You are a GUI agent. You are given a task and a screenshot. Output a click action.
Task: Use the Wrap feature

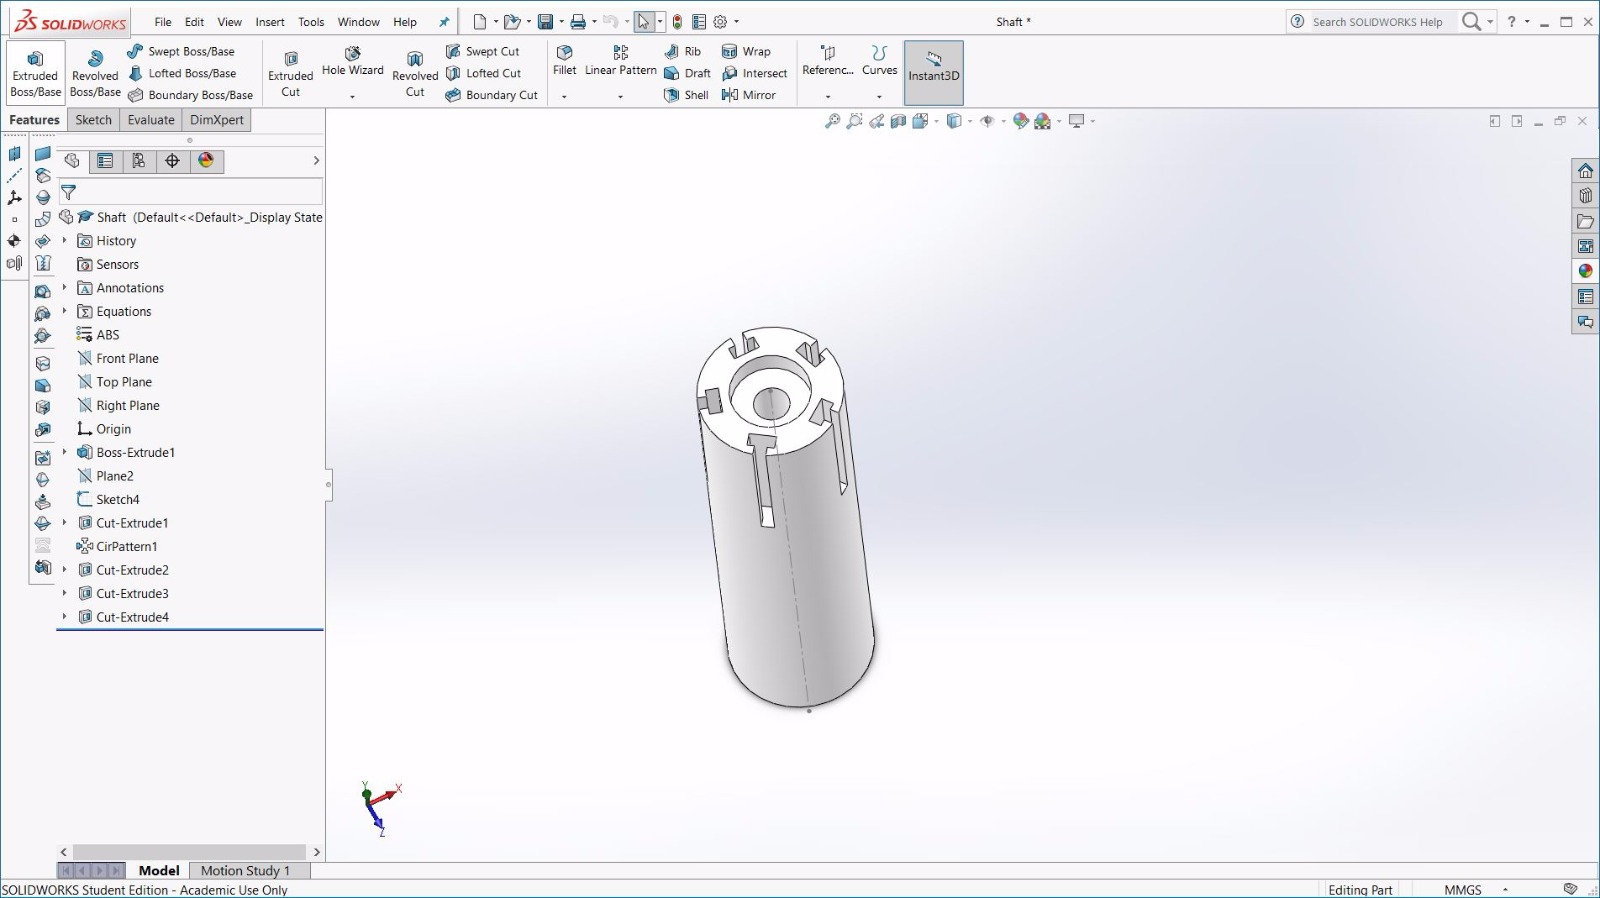tap(746, 51)
